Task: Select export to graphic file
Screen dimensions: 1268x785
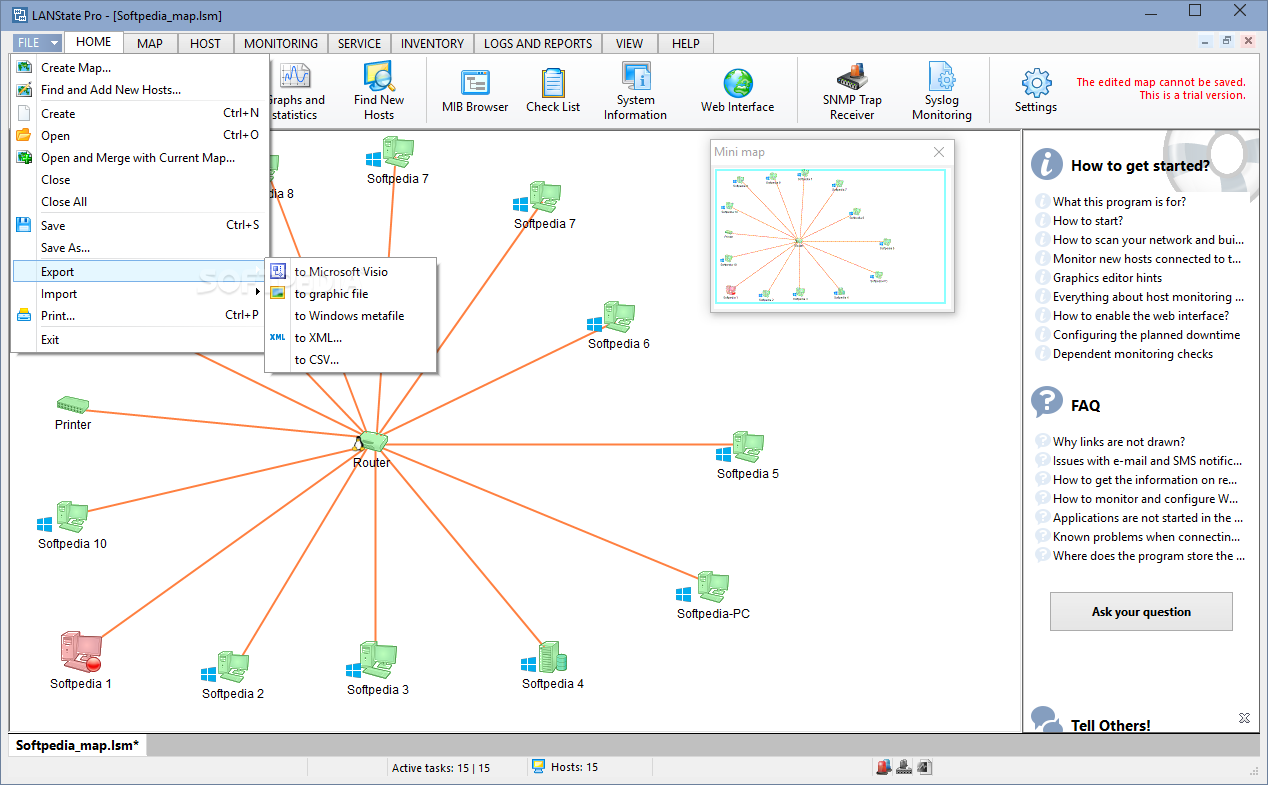Action: pyautogui.click(x=350, y=294)
